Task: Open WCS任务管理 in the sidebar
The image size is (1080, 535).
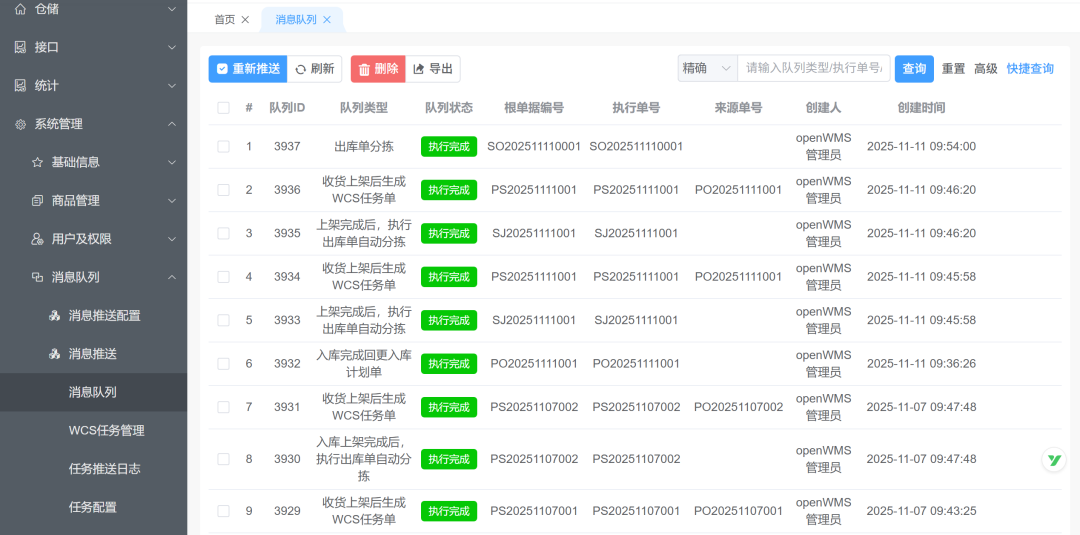Action: pyautogui.click(x=106, y=431)
